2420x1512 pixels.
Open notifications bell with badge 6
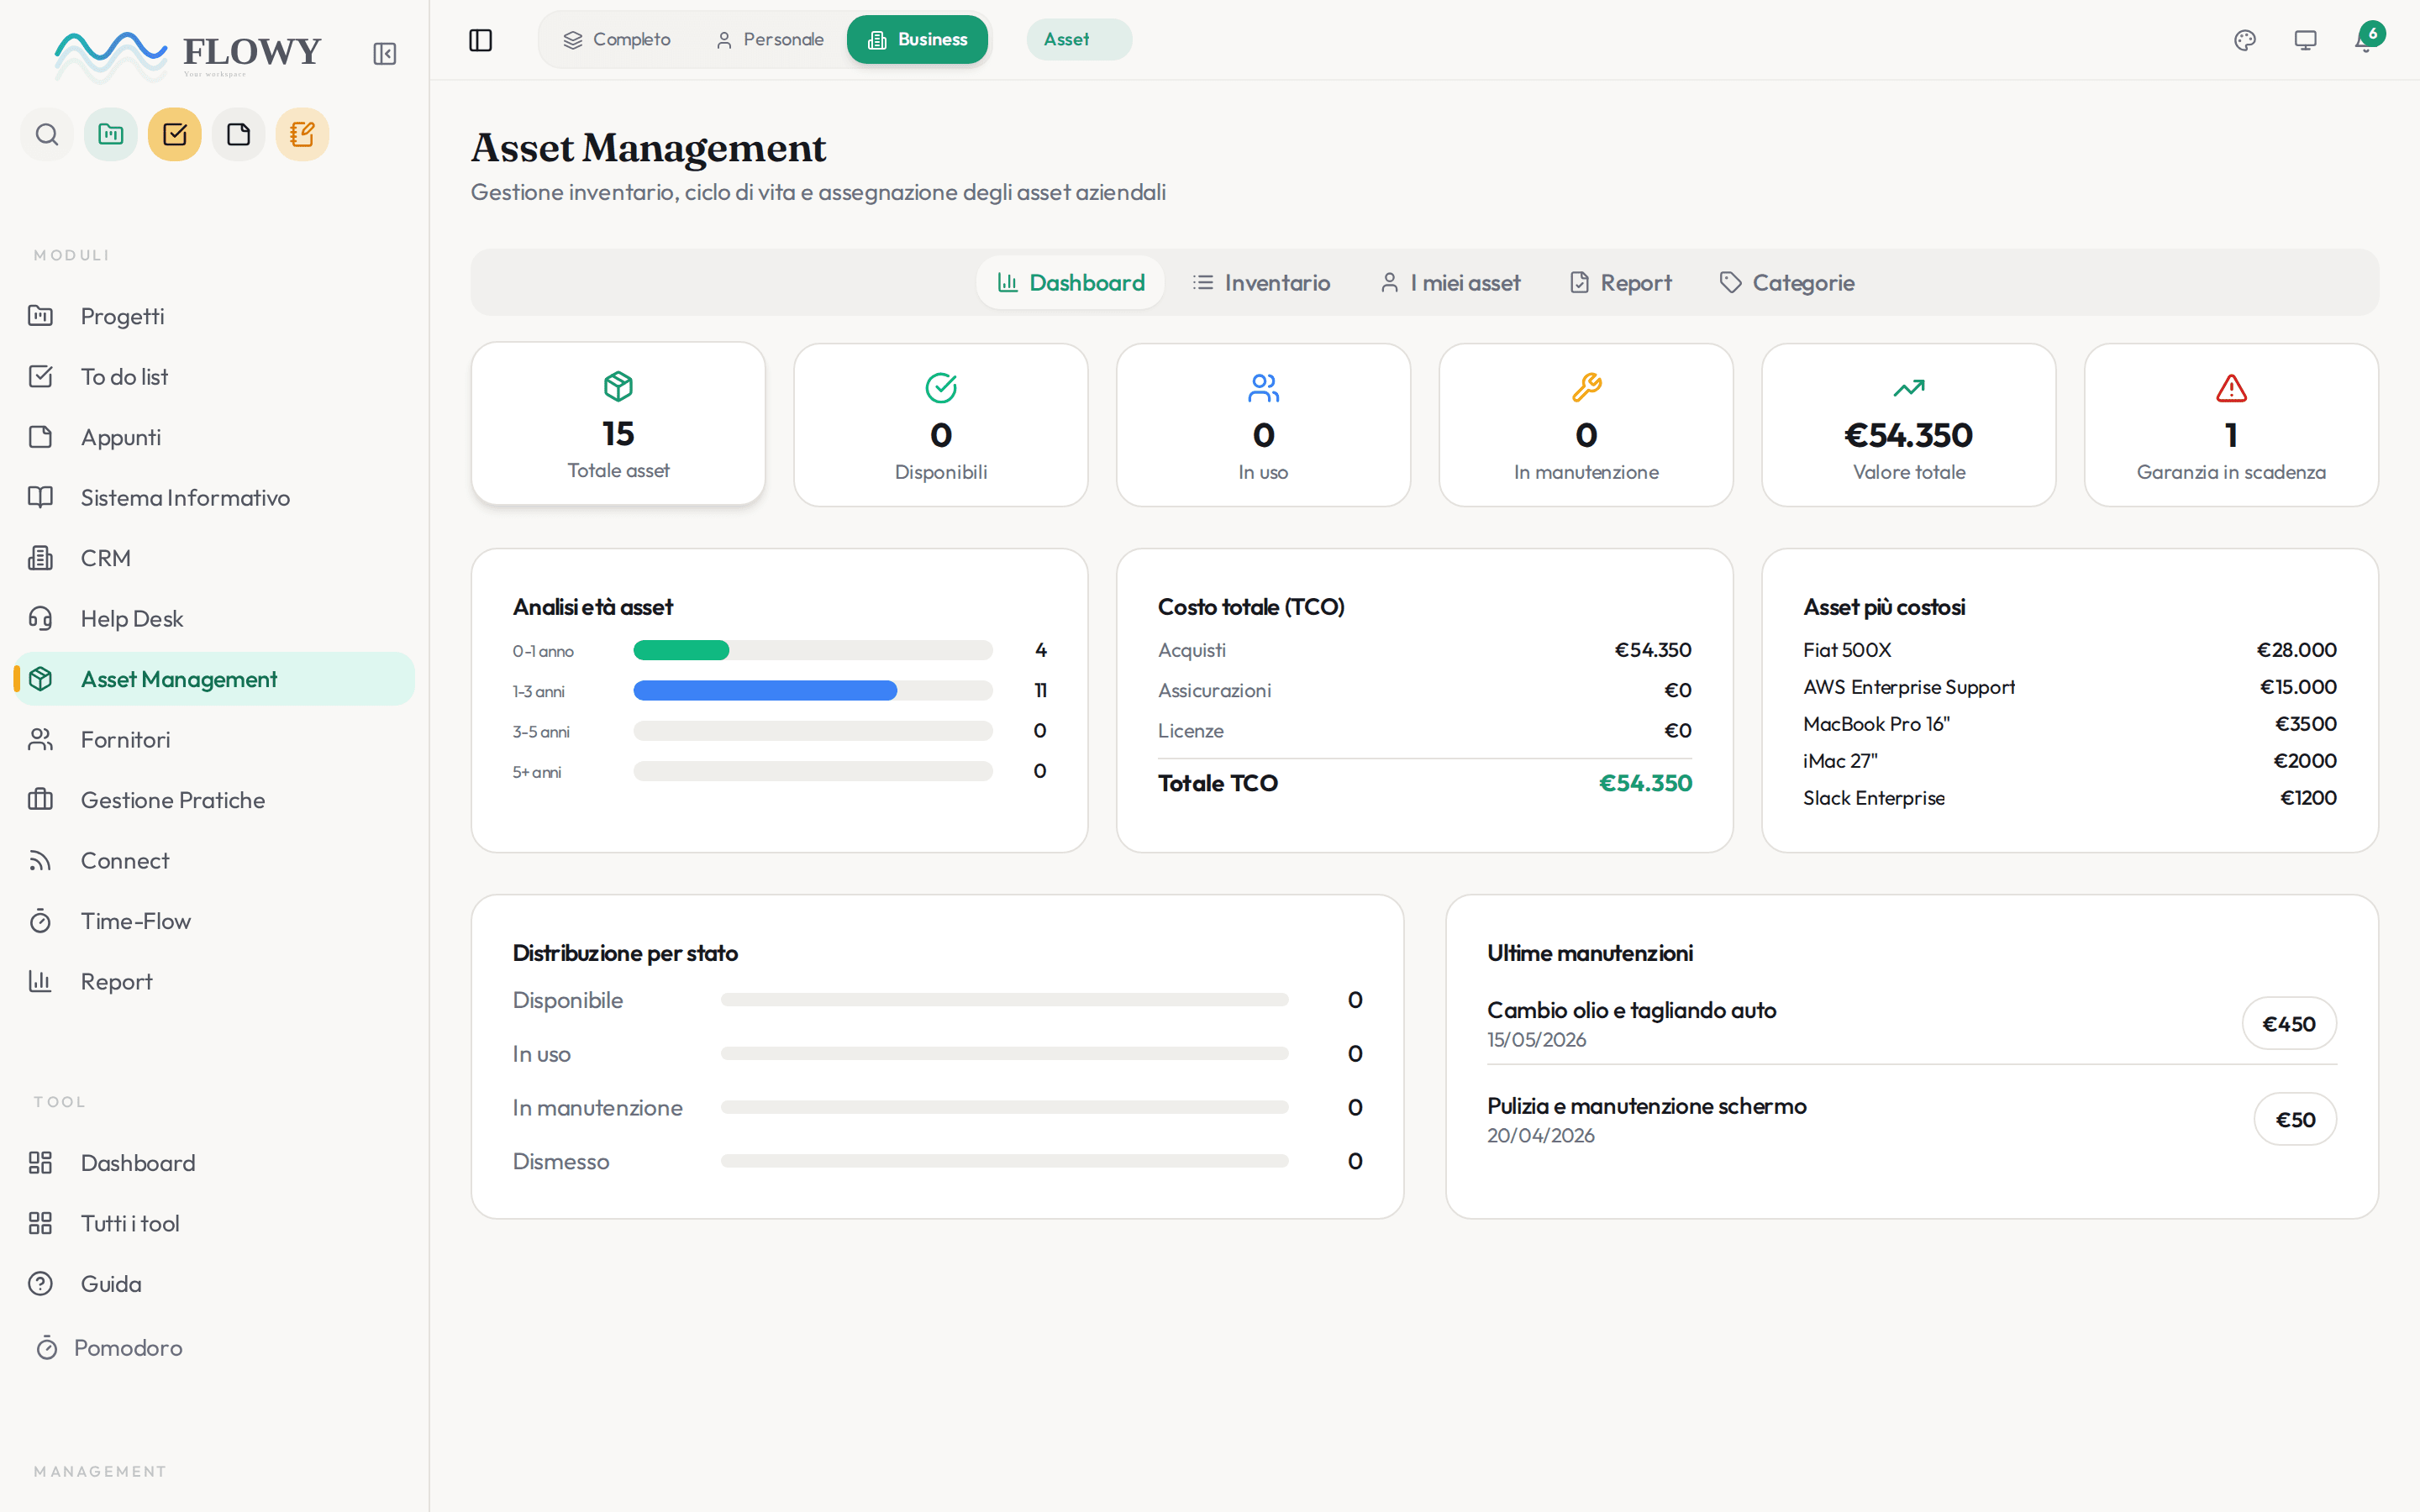[x=2366, y=40]
